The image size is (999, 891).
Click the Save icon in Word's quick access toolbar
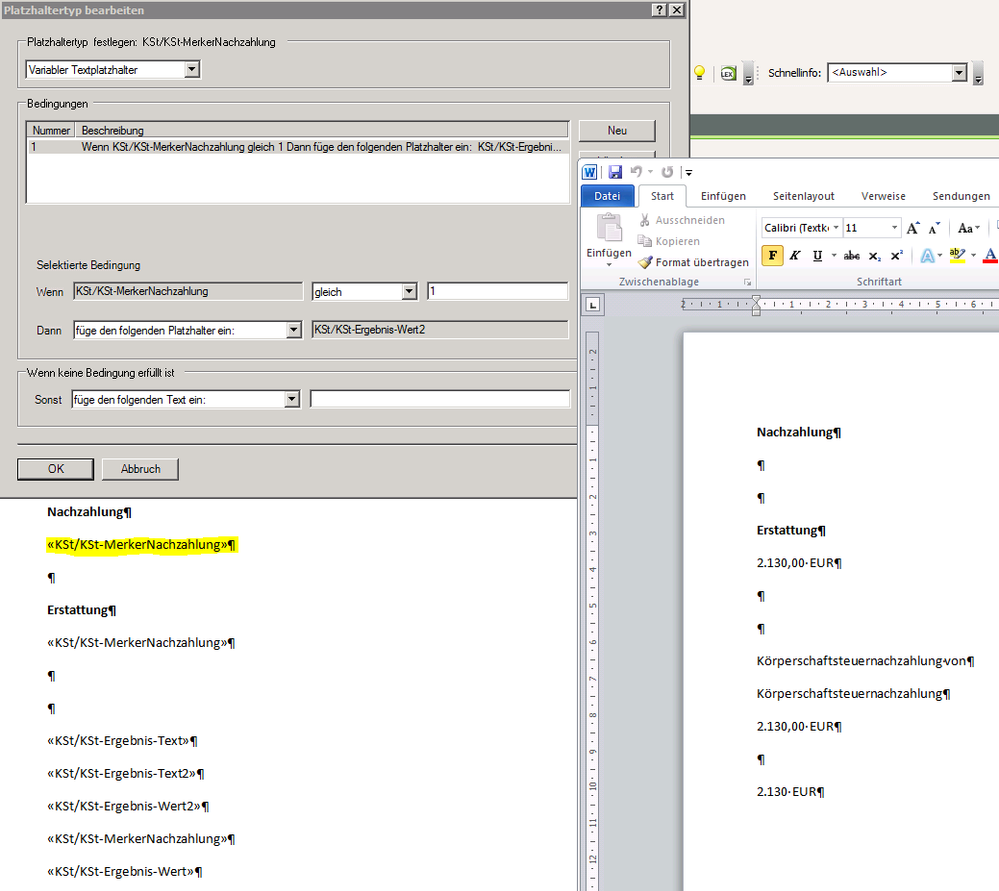click(x=615, y=172)
